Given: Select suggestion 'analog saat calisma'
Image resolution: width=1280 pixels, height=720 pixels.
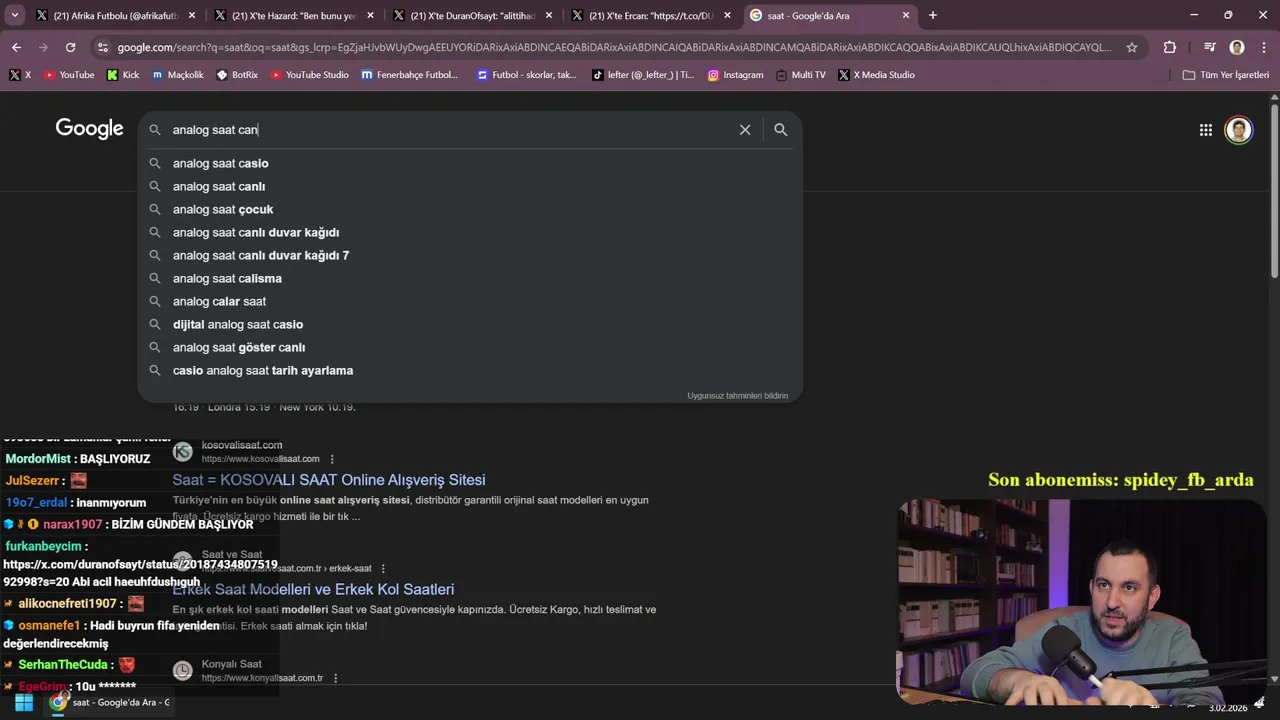Looking at the screenshot, I should (x=470, y=278).
